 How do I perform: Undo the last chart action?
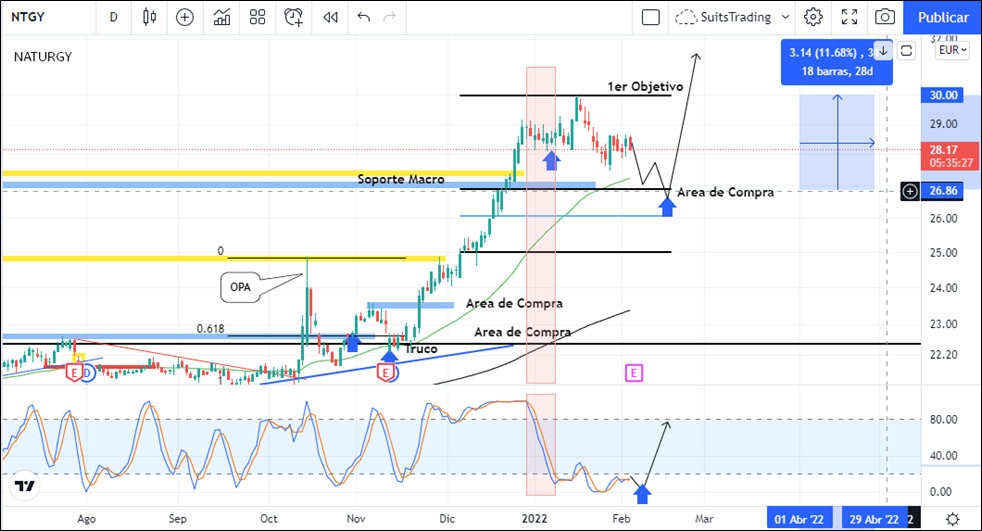point(363,17)
